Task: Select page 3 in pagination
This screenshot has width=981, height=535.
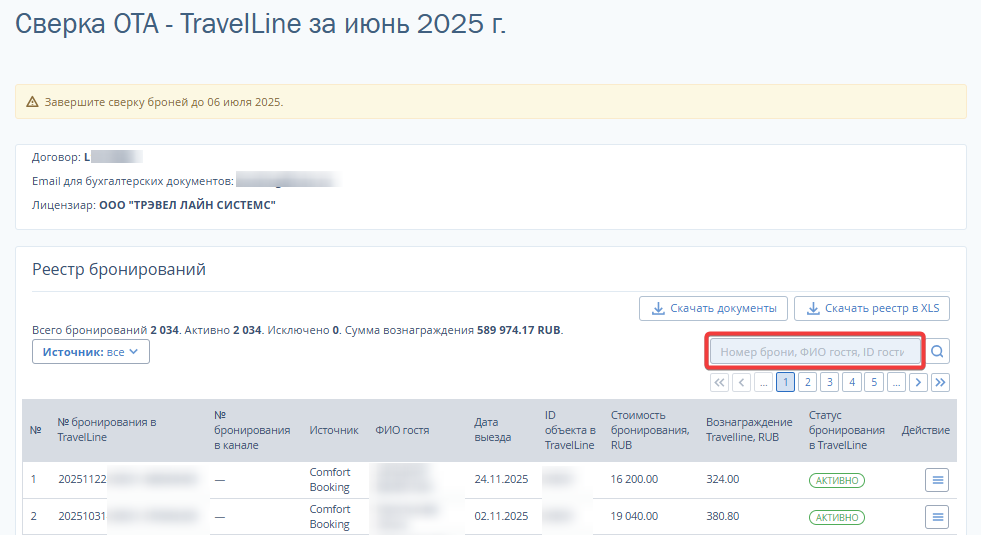Action: [x=829, y=382]
